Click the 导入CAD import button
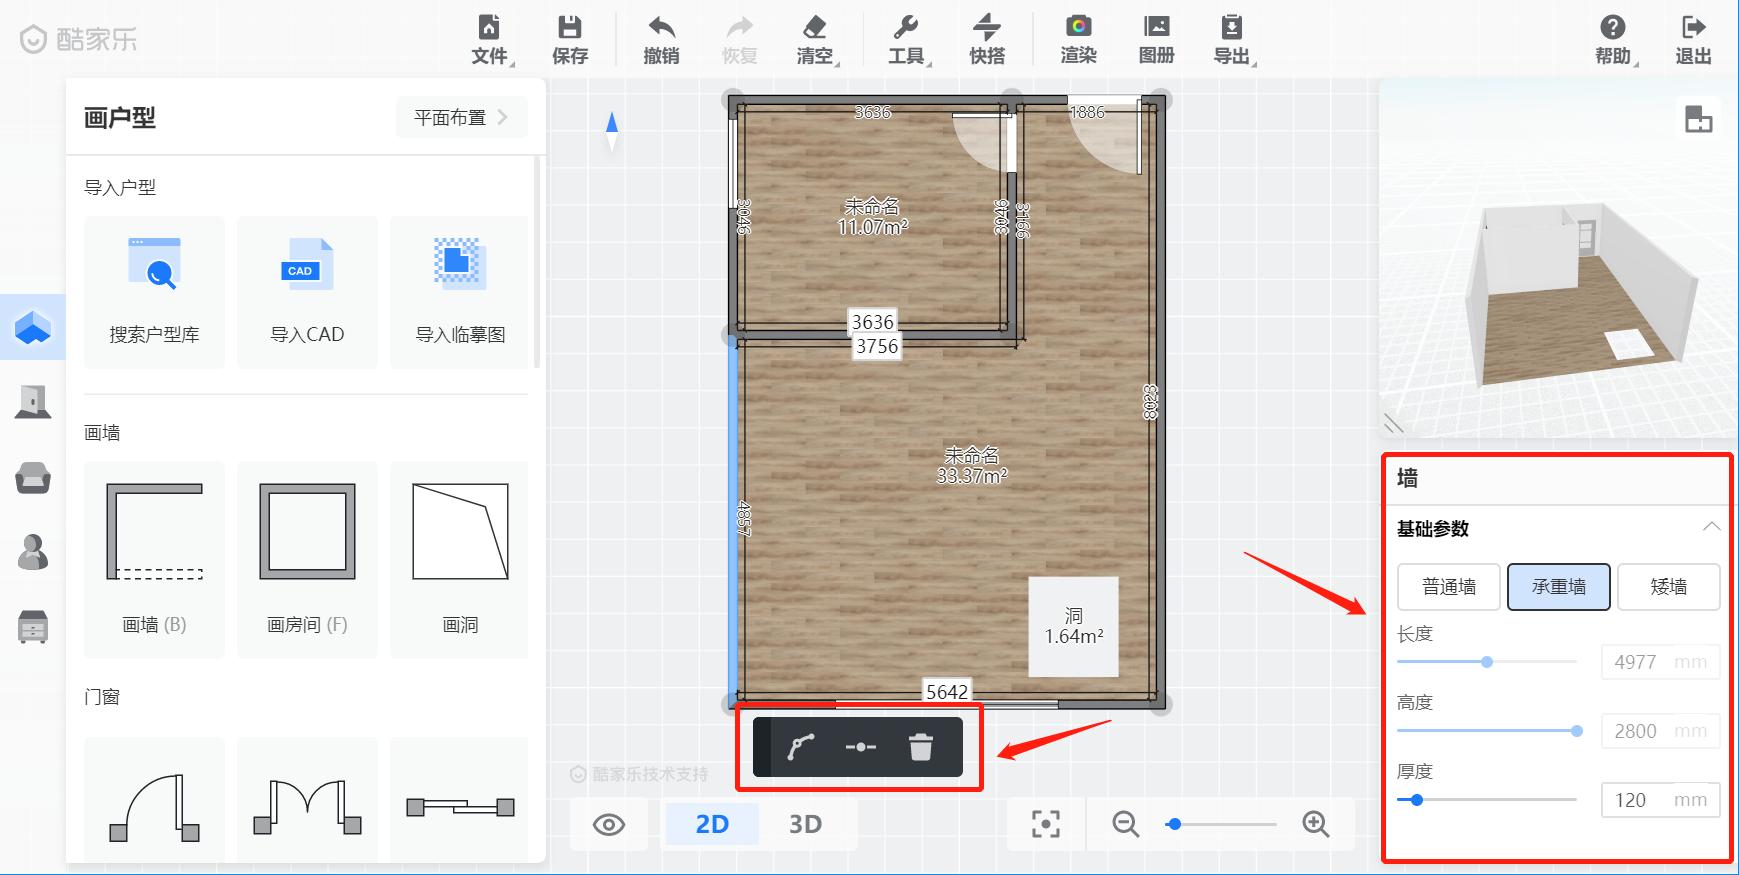This screenshot has width=1739, height=875. 307,292
